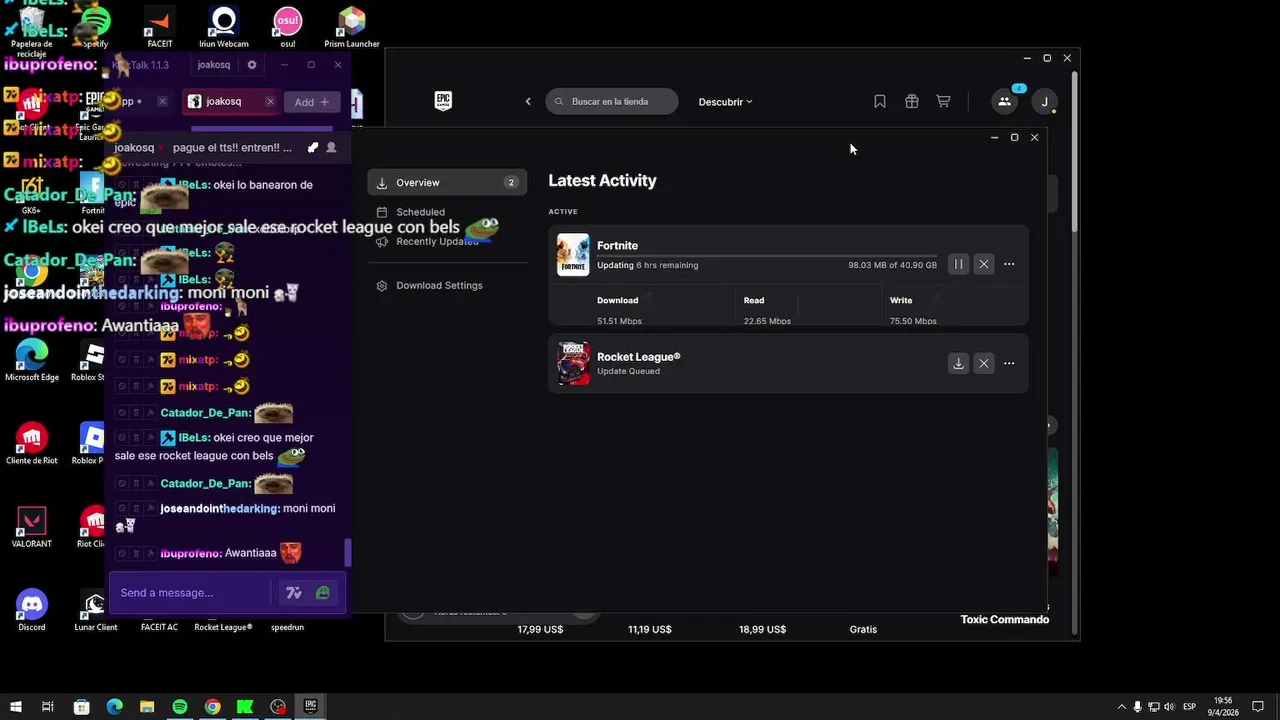Open the Discord desktop shortcut
Image resolution: width=1280 pixels, height=720 pixels.
pos(32,610)
